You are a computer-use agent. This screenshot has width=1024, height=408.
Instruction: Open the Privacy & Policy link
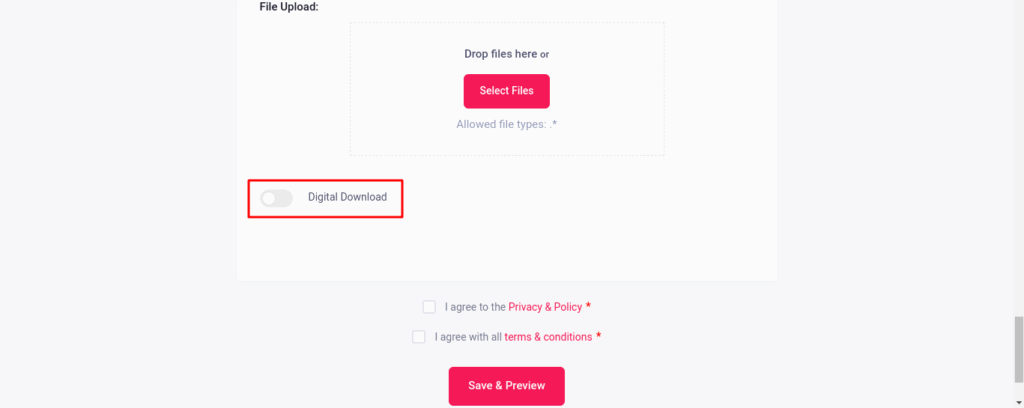(x=545, y=307)
